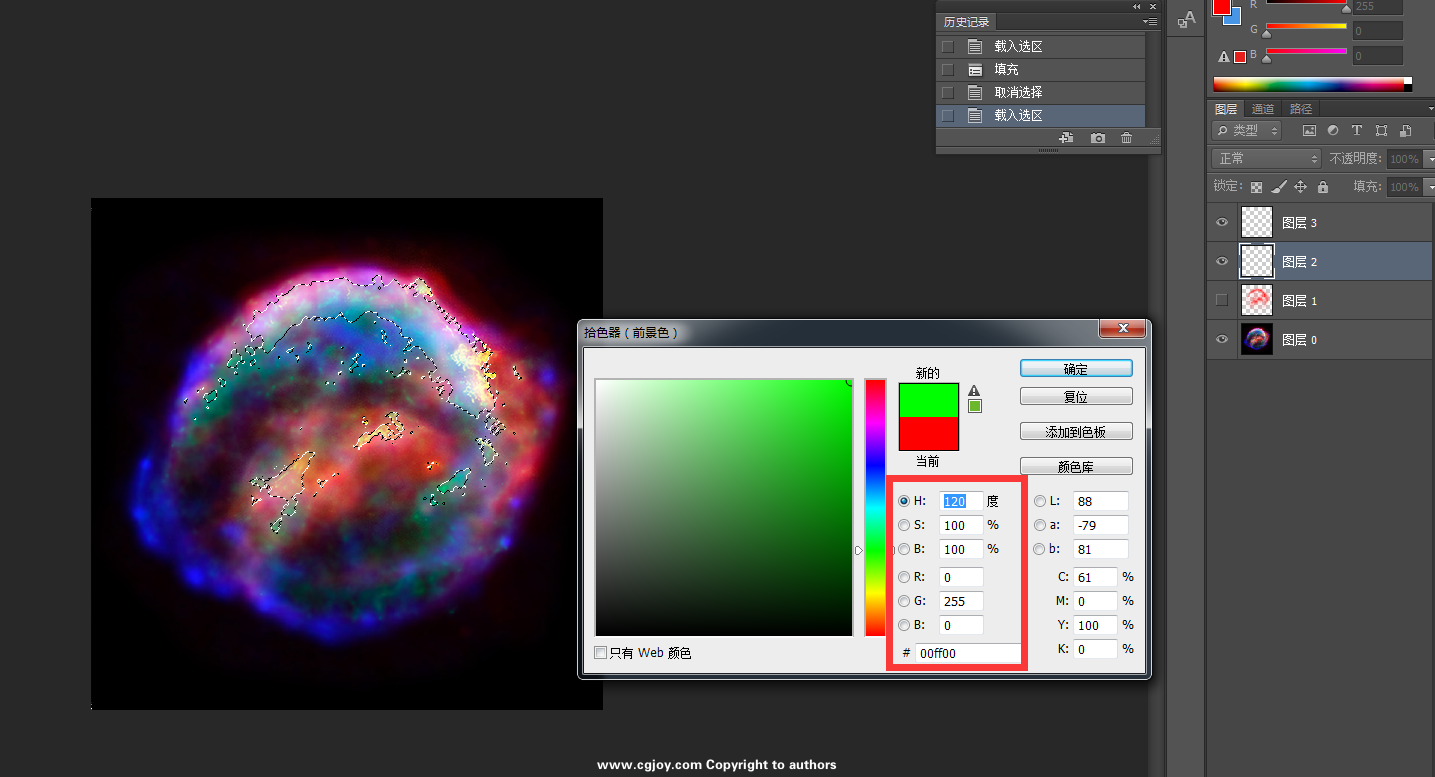Select the L lightness radio button
The height and width of the screenshot is (777, 1435).
point(1040,501)
